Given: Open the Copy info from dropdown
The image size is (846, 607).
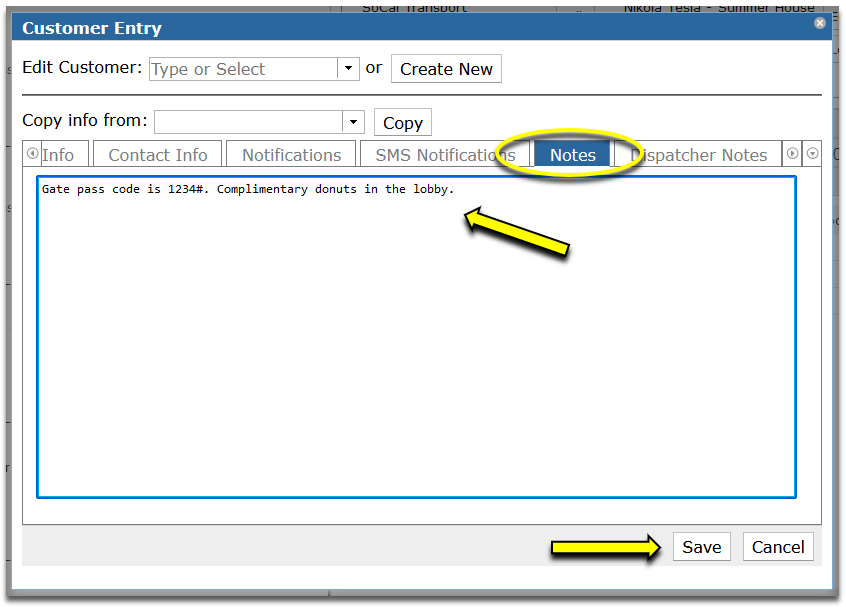Looking at the screenshot, I should pos(353,120).
